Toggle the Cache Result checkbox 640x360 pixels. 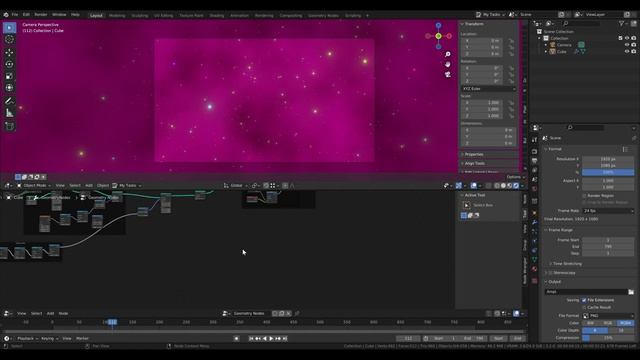(584, 307)
